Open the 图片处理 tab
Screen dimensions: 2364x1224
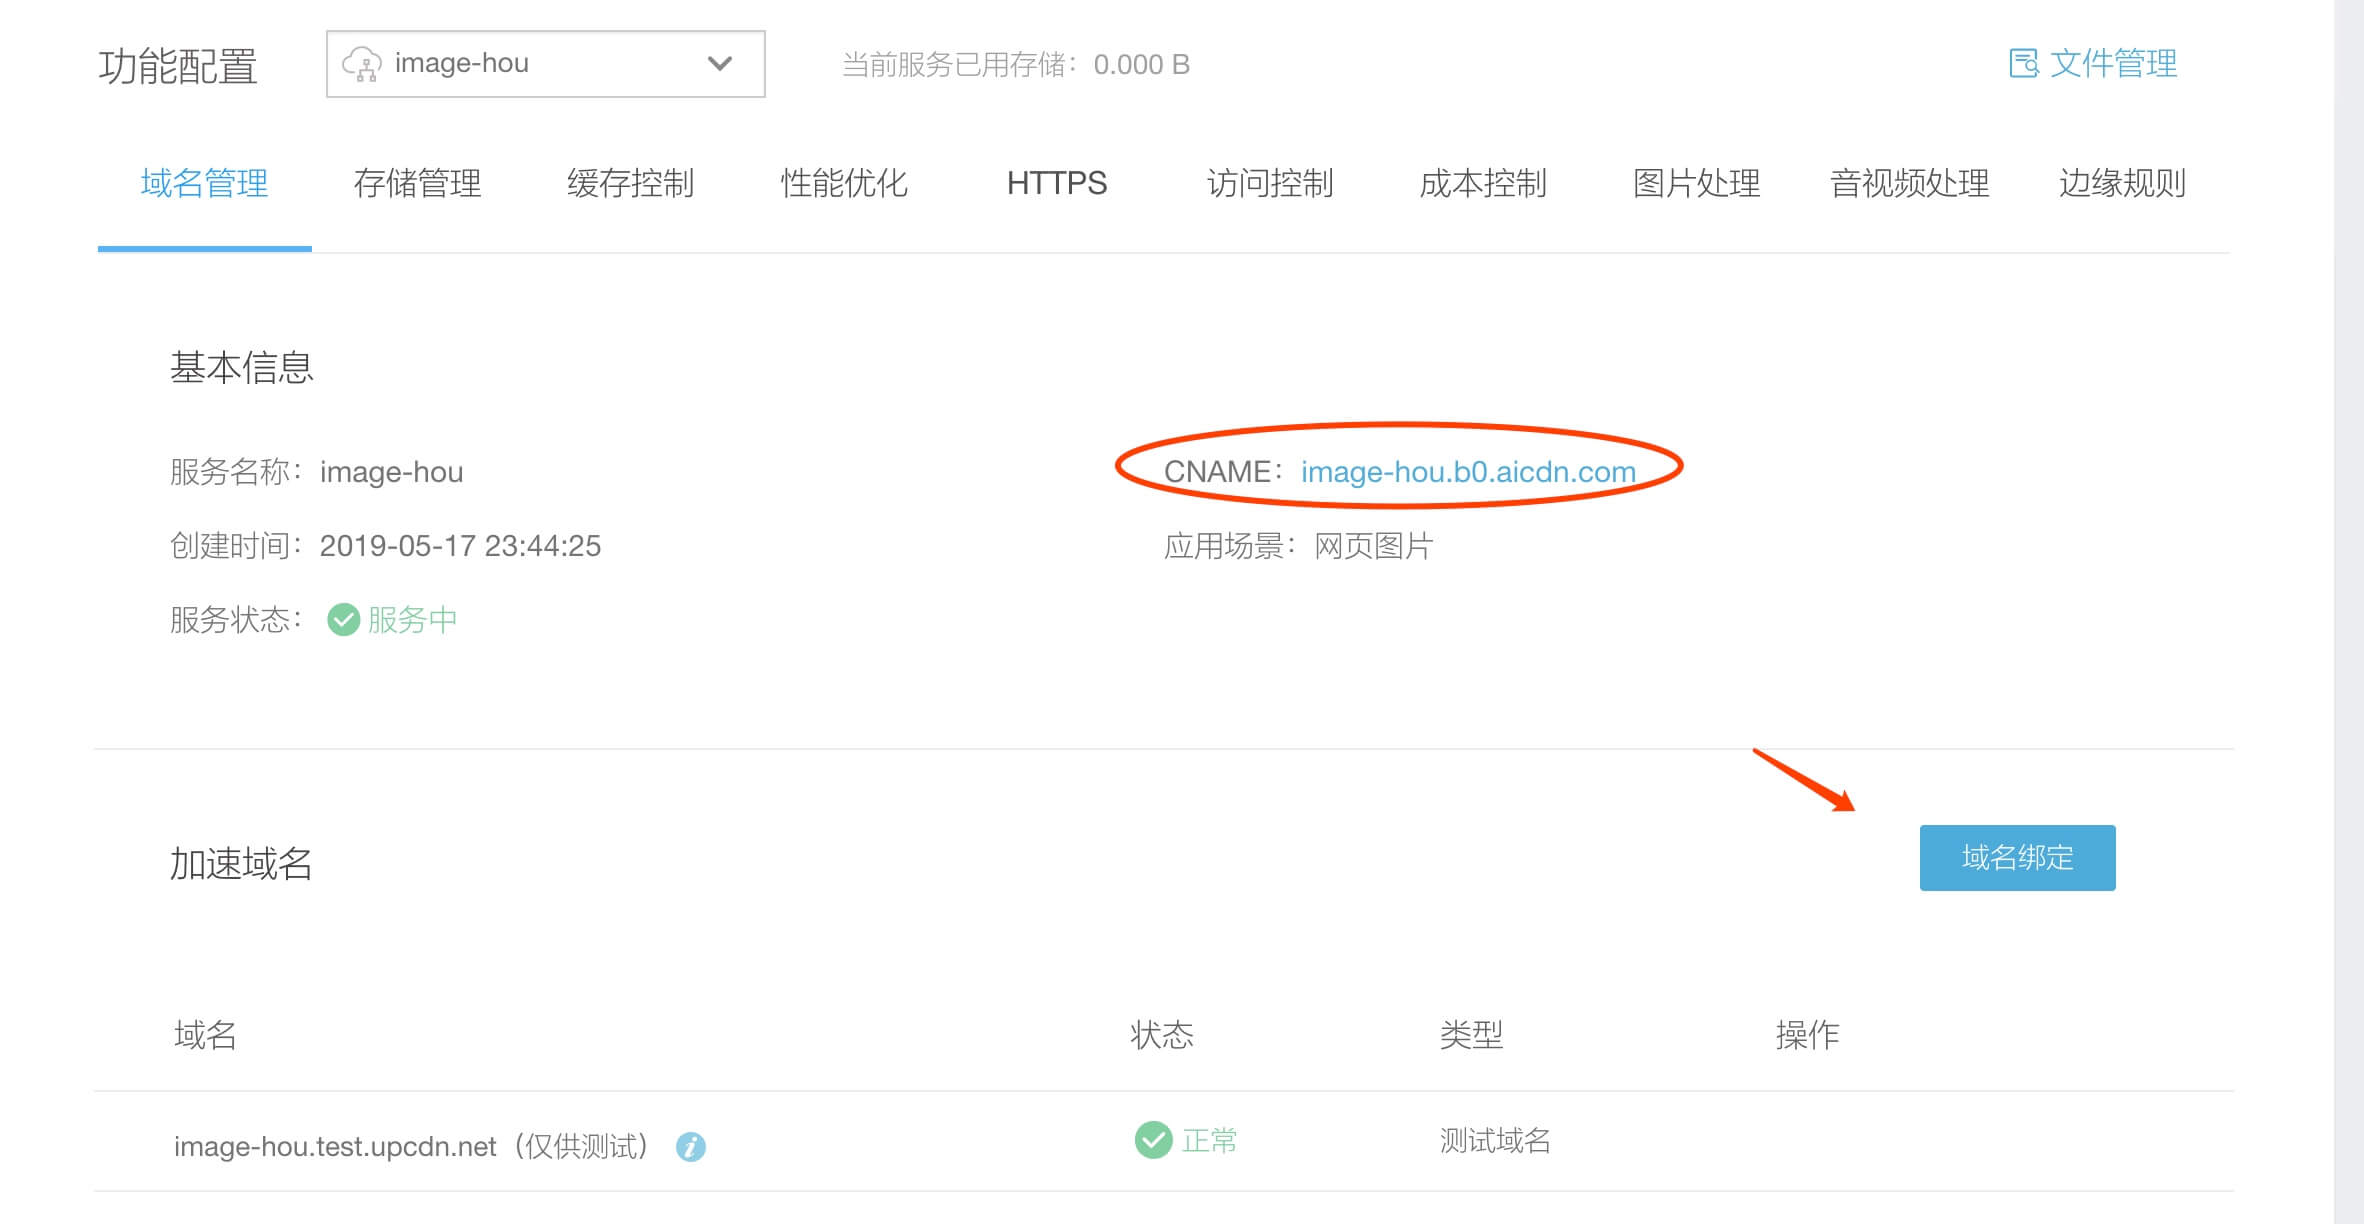[1696, 183]
